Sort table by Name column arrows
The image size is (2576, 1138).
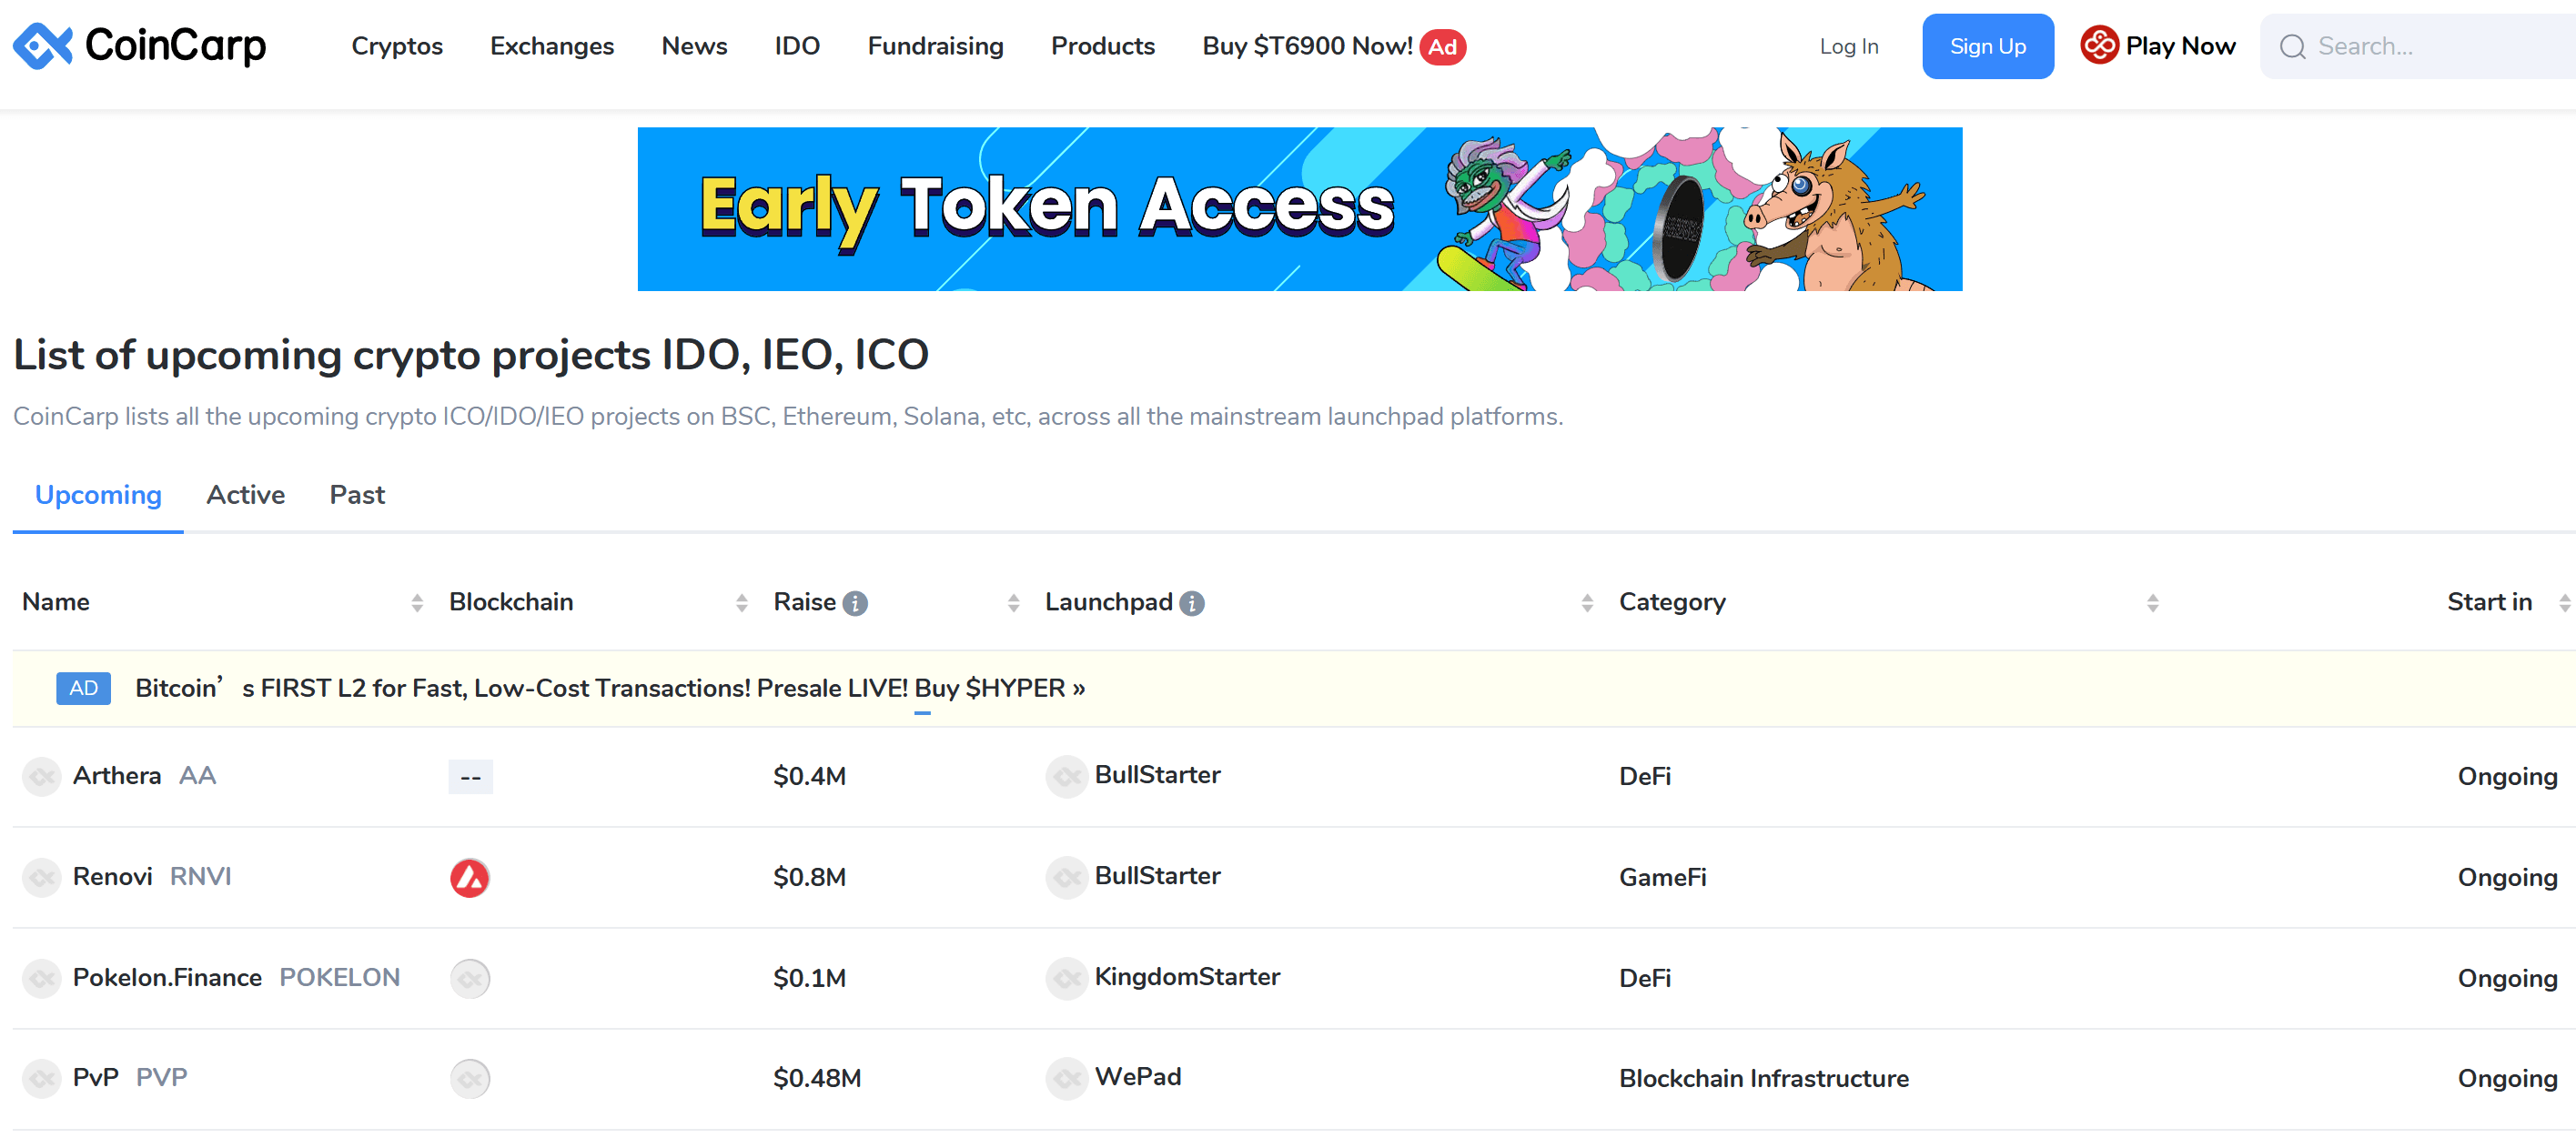[417, 603]
